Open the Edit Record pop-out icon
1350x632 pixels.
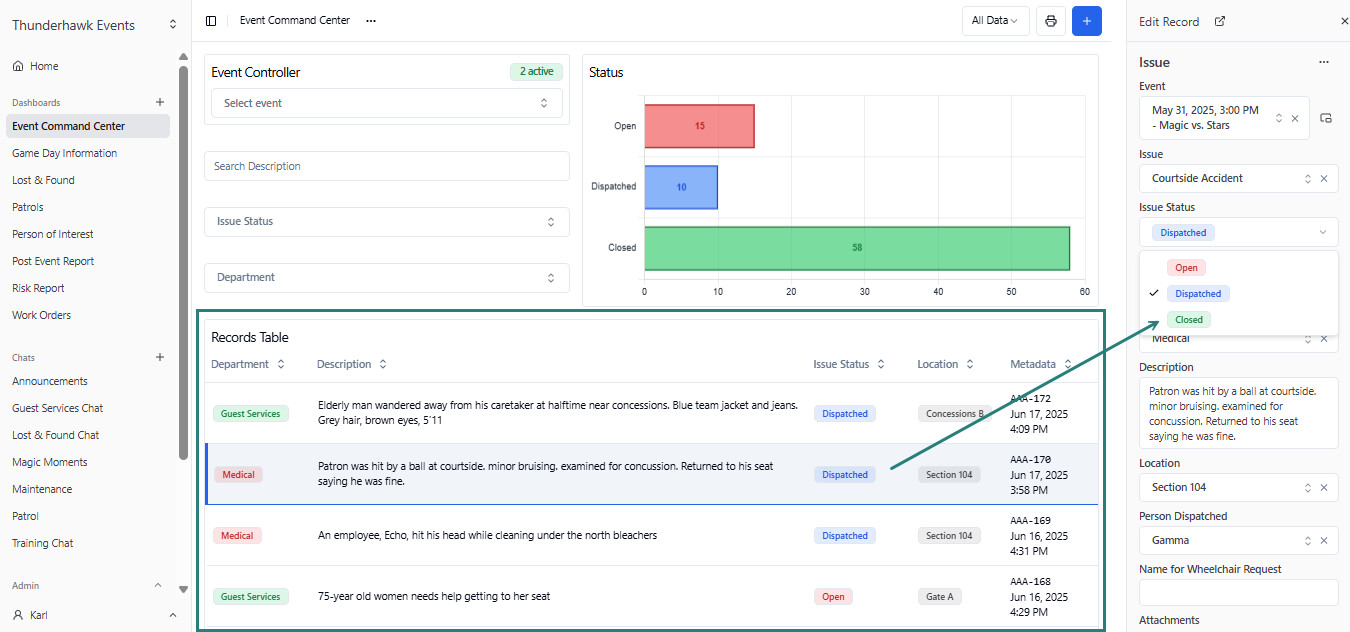(x=1220, y=21)
